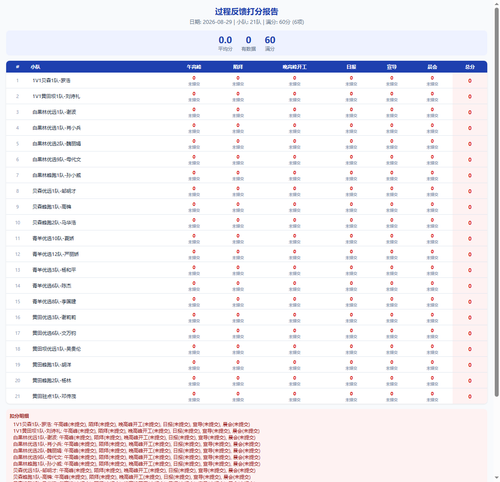Select the team name in row 2

pos(56,96)
